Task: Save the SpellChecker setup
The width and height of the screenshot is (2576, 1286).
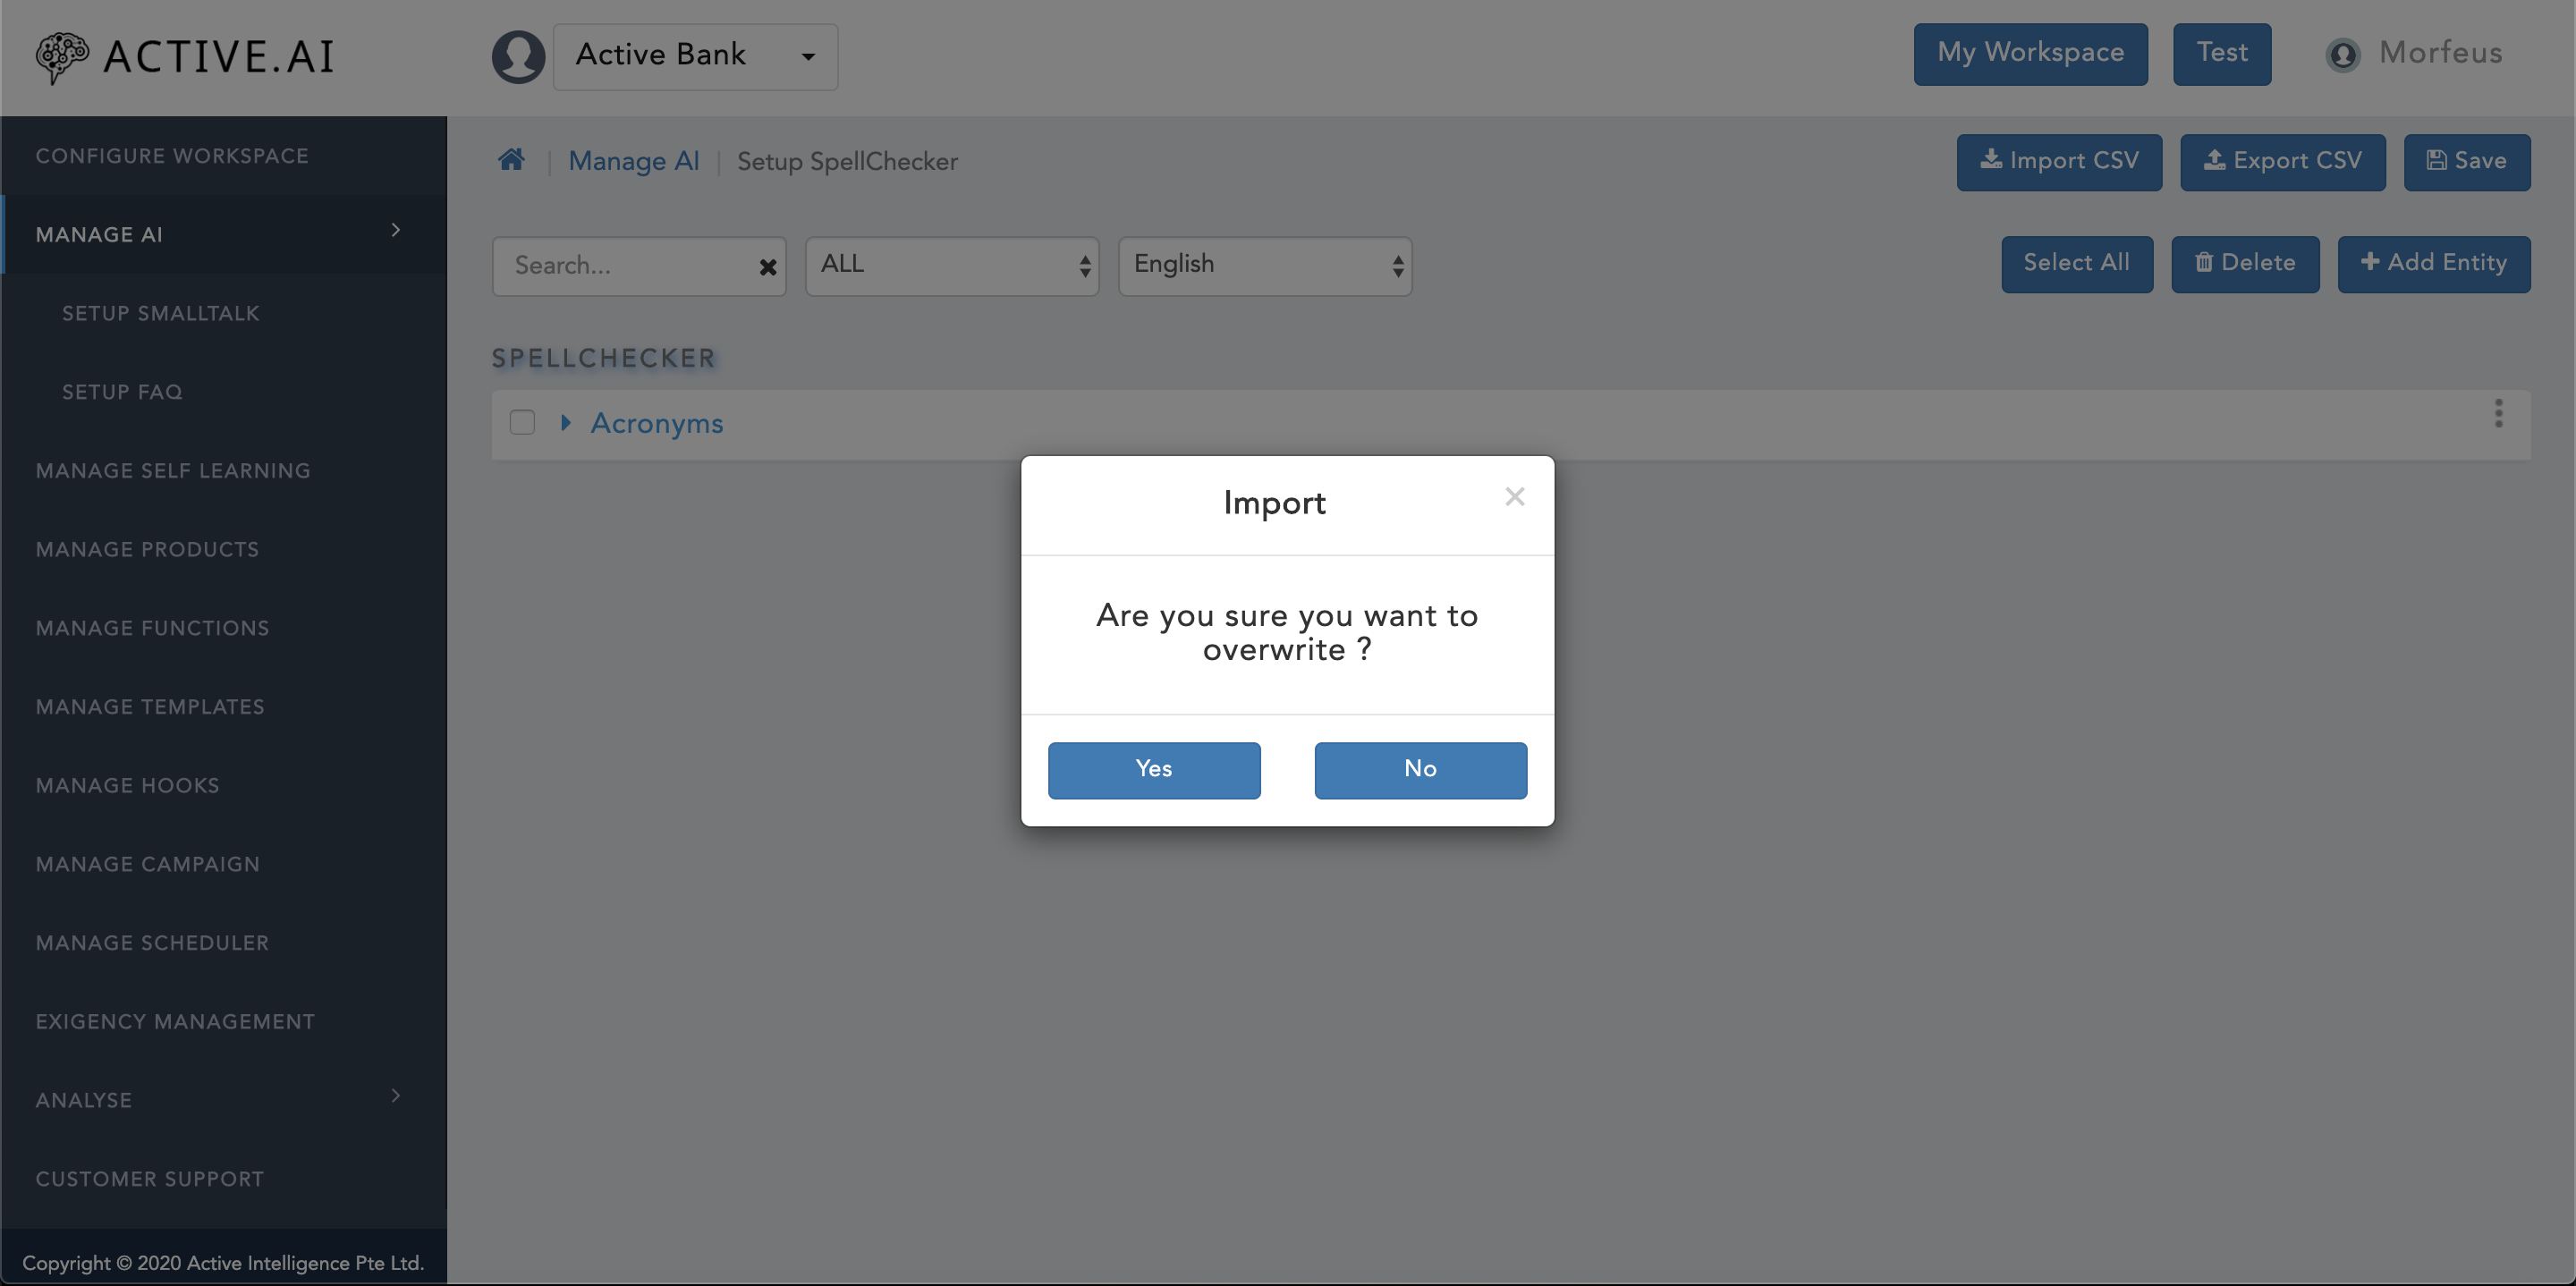Action: 2466,162
